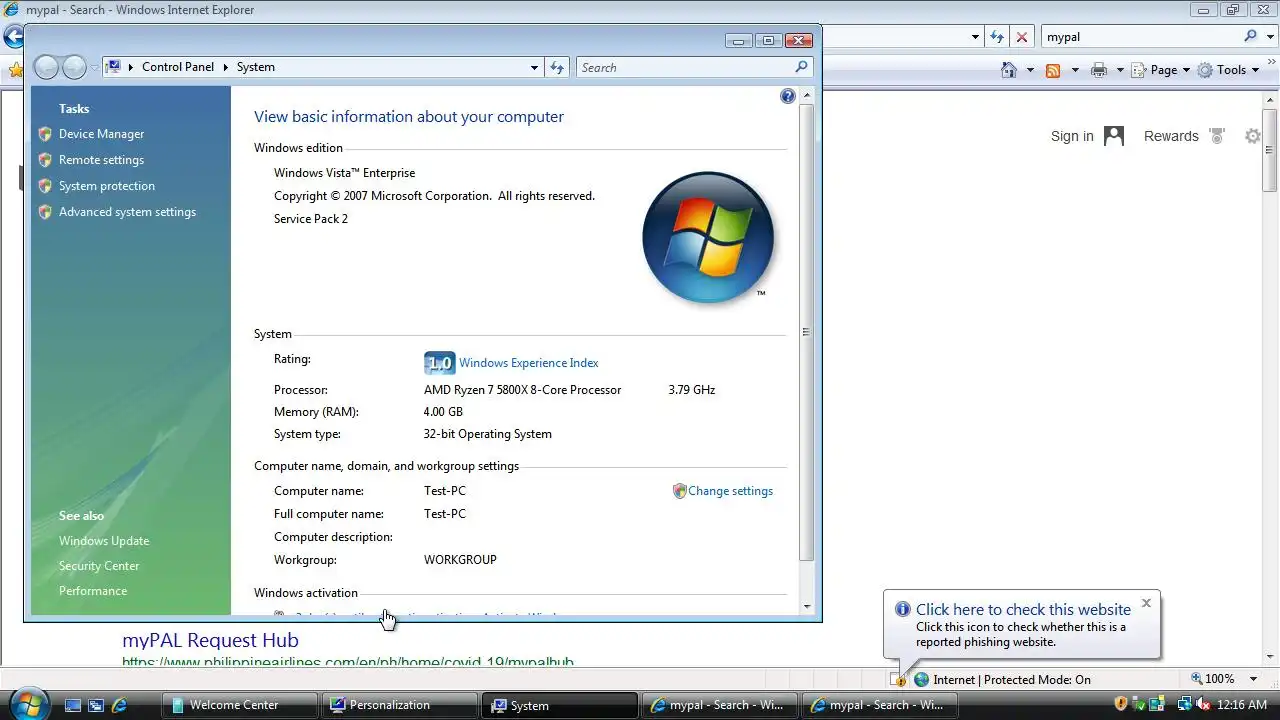Open the Windows Start orb

(28, 702)
